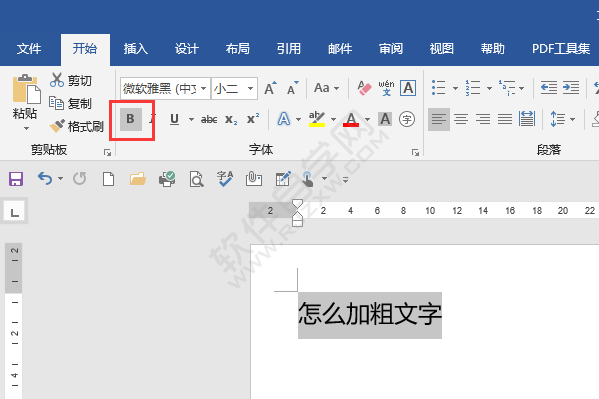The width and height of the screenshot is (599, 399).
Task: Open PDF工具集 tab
Action: [561, 49]
